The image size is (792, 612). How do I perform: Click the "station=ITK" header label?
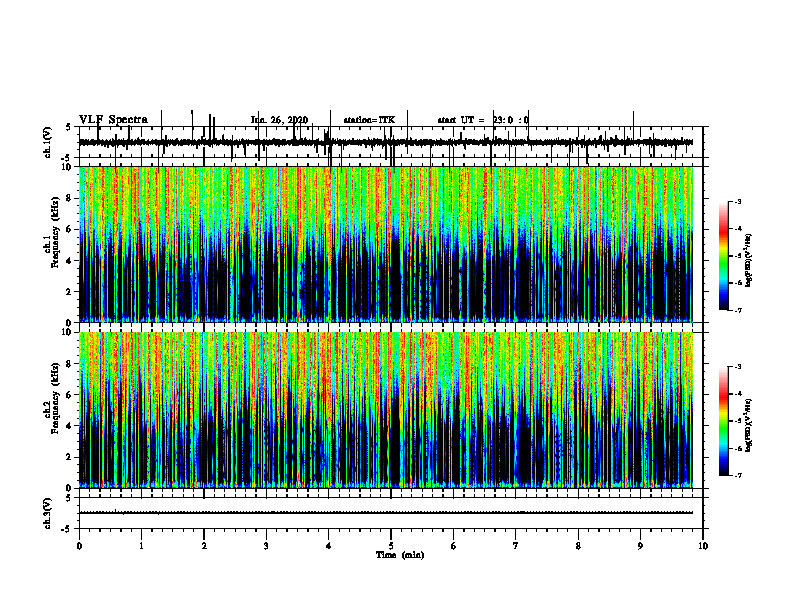pyautogui.click(x=369, y=120)
